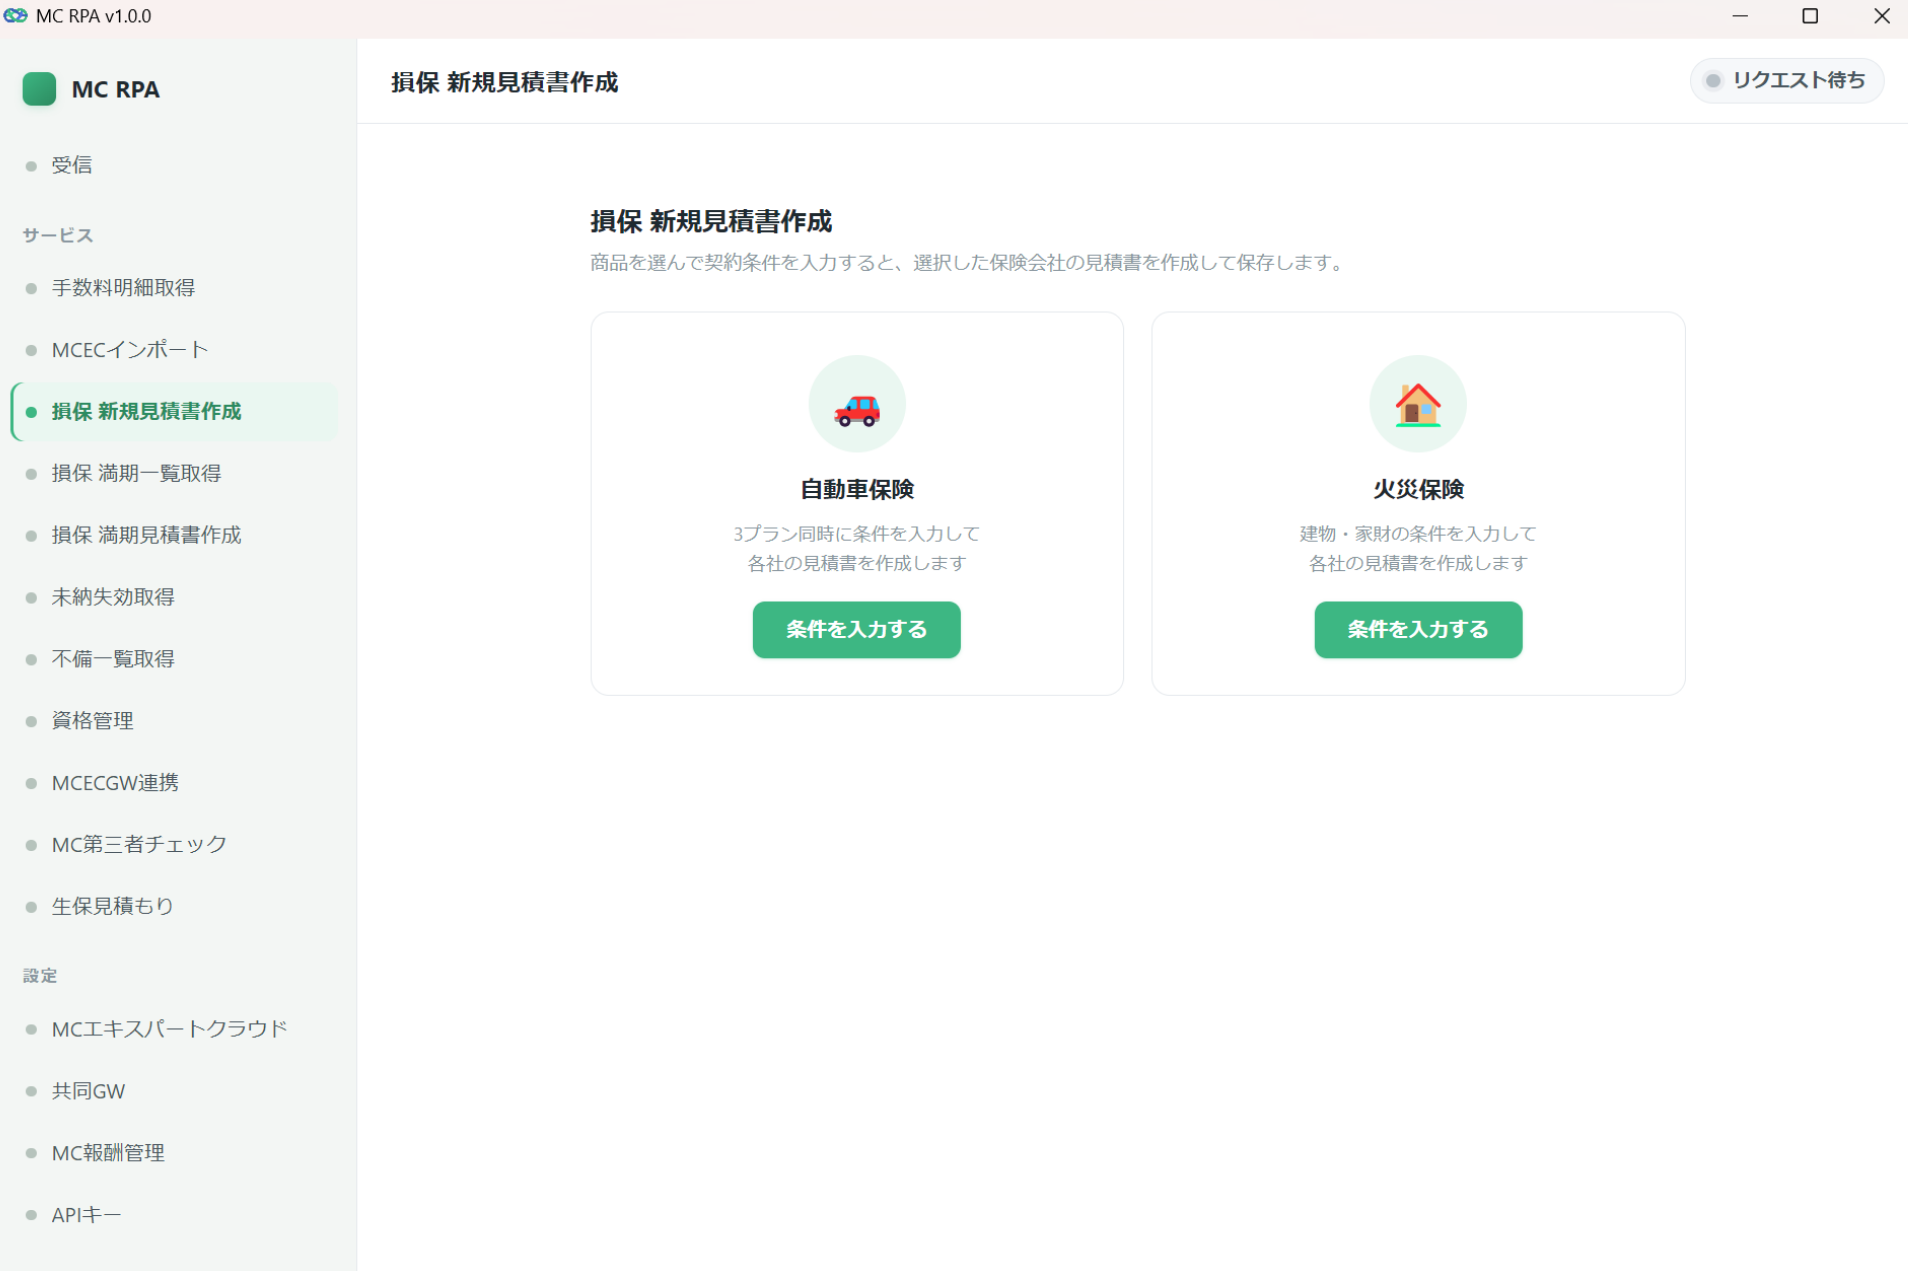Go to MC報酬管理 settings

(x=174, y=1153)
